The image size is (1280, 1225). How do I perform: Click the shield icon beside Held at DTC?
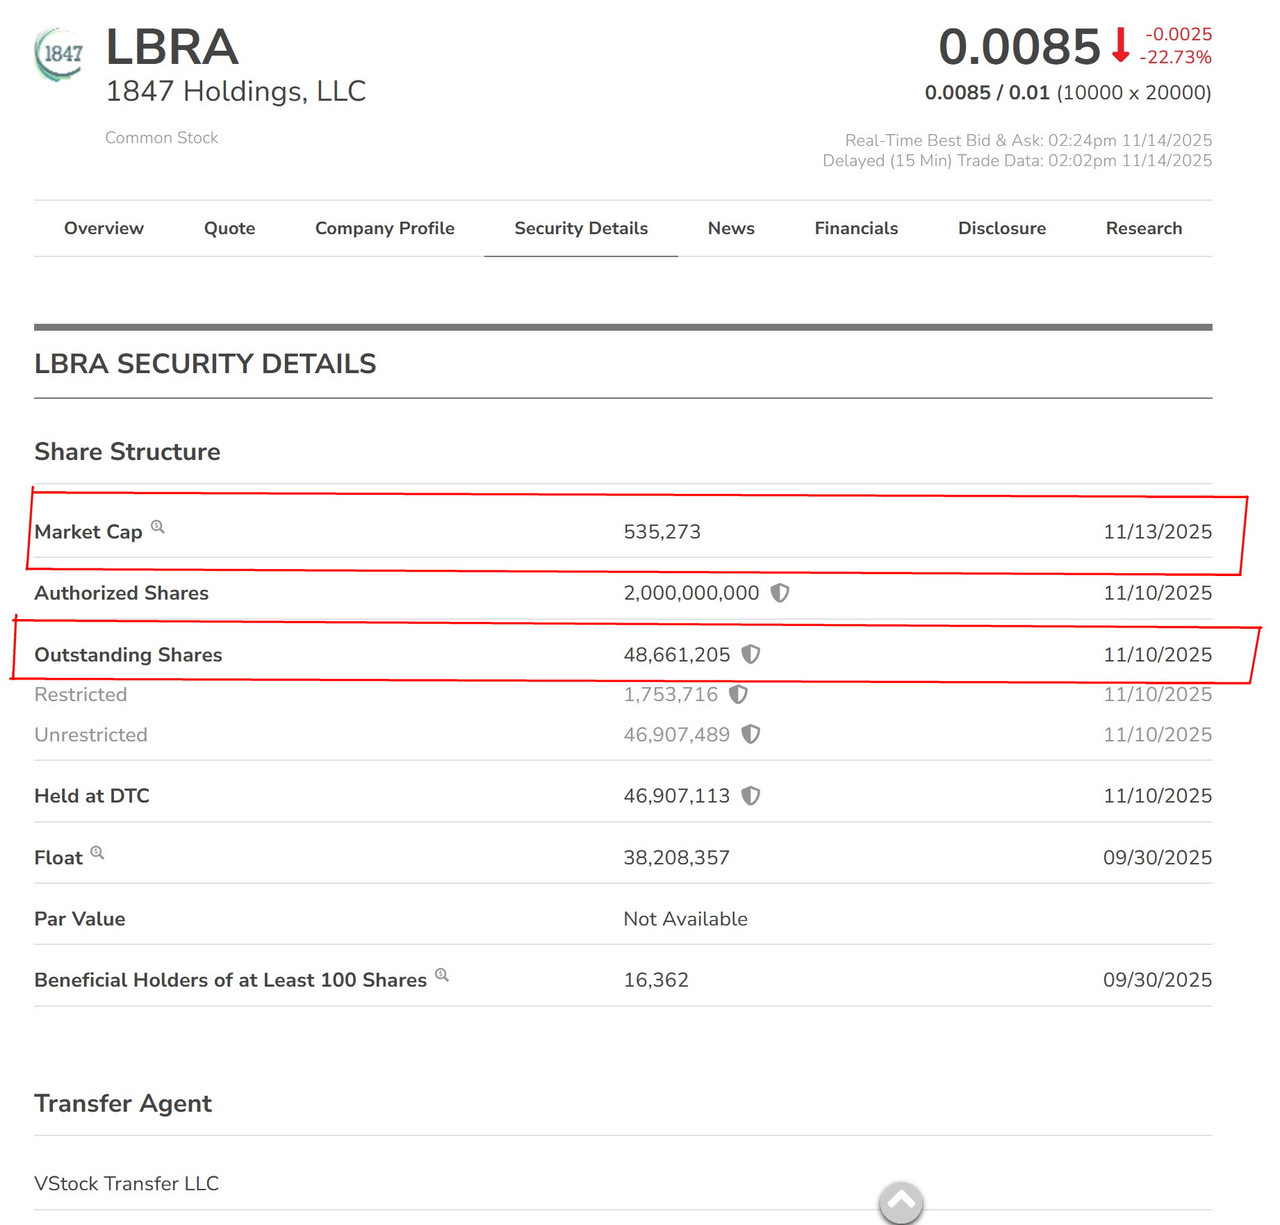click(751, 796)
